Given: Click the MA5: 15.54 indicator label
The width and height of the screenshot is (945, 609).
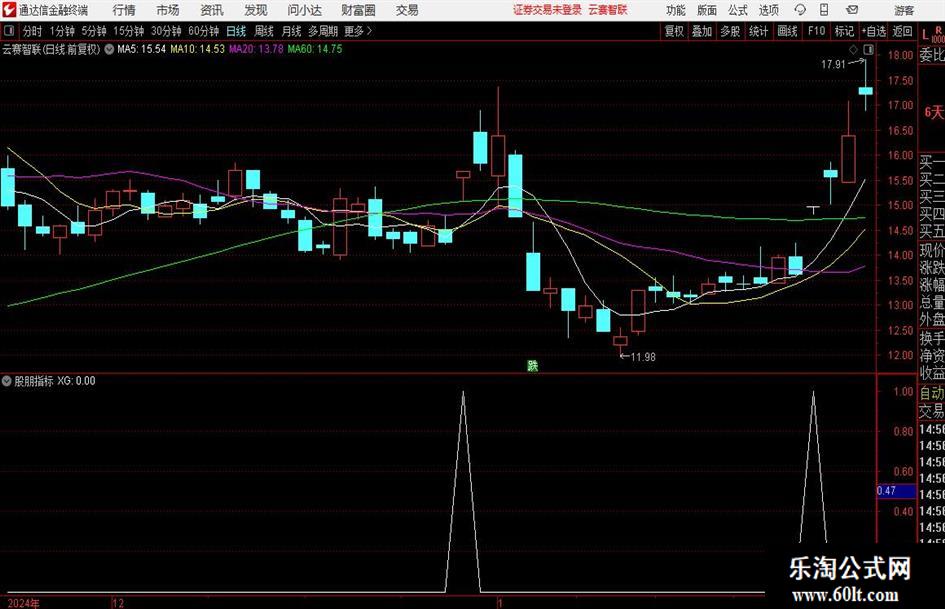Looking at the screenshot, I should (x=142, y=49).
